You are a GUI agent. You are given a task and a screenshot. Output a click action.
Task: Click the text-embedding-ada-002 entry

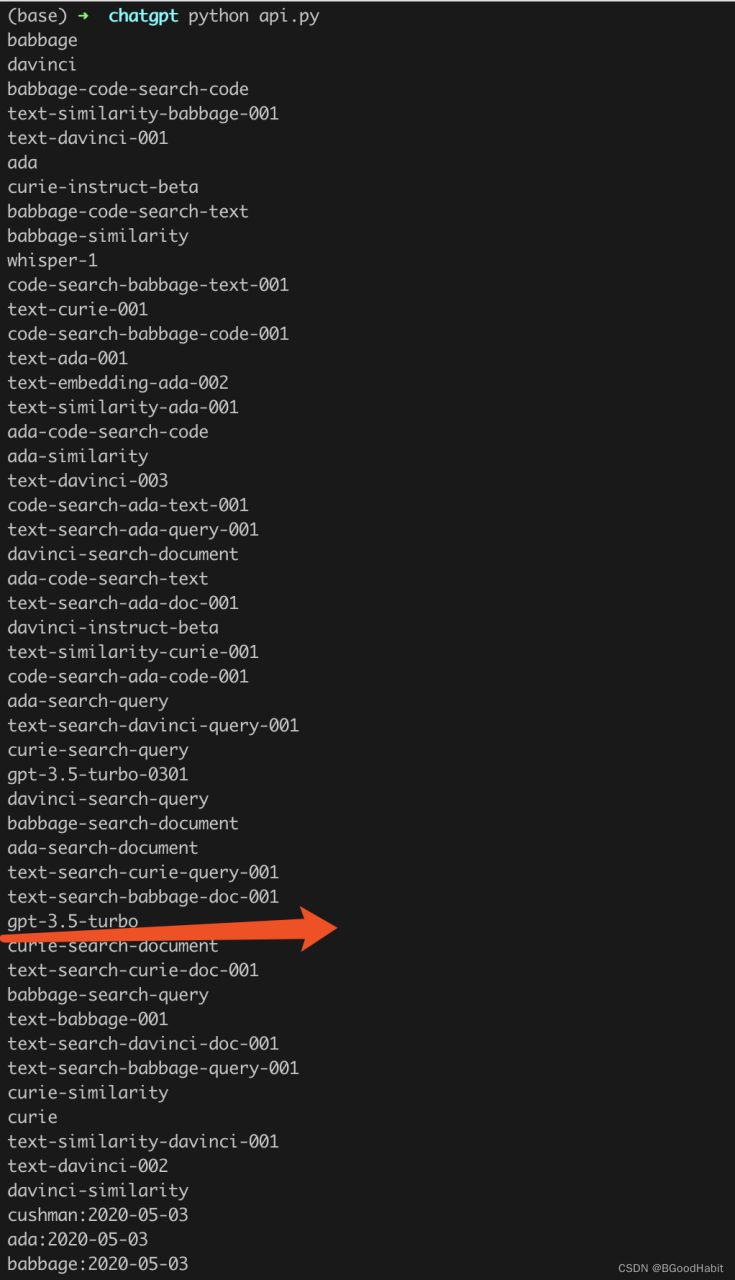118,382
